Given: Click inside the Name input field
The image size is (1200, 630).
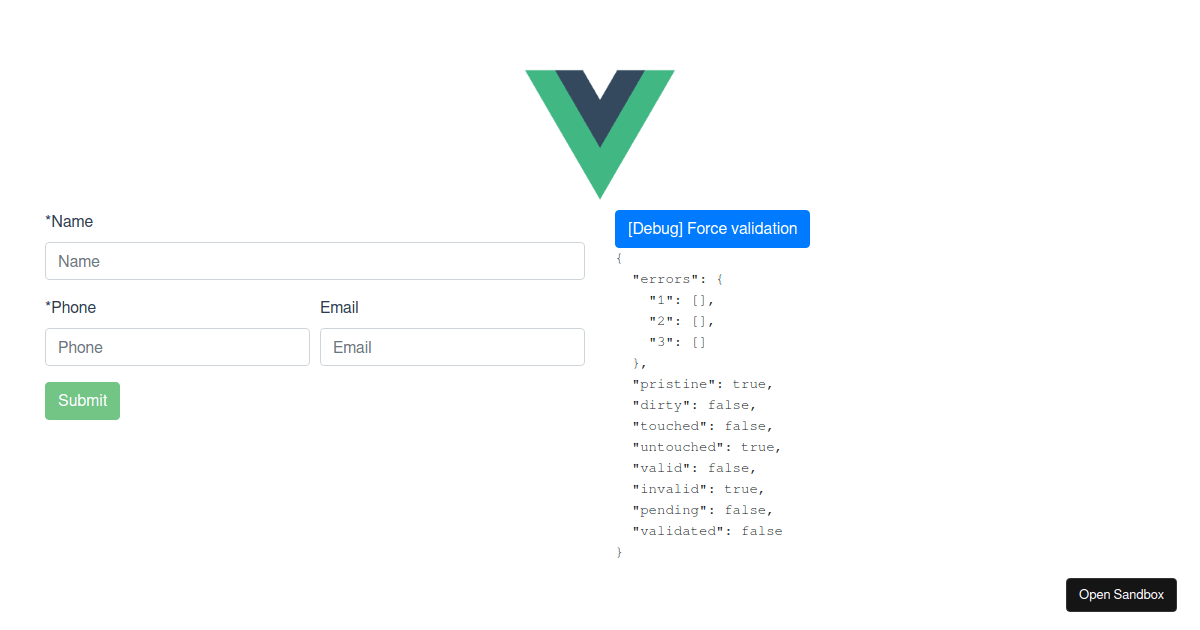Looking at the screenshot, I should [x=315, y=261].
